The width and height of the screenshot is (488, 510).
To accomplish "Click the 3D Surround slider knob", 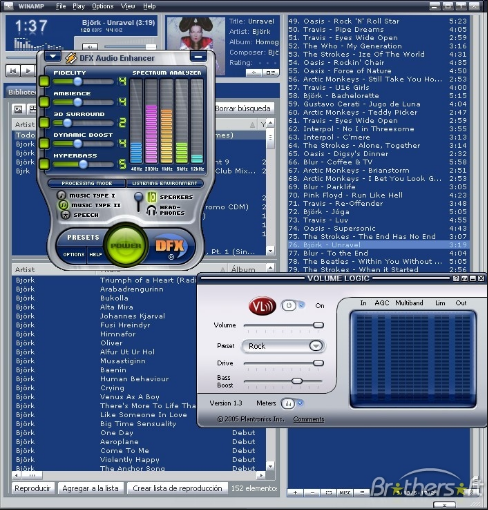I will tap(67, 123).
